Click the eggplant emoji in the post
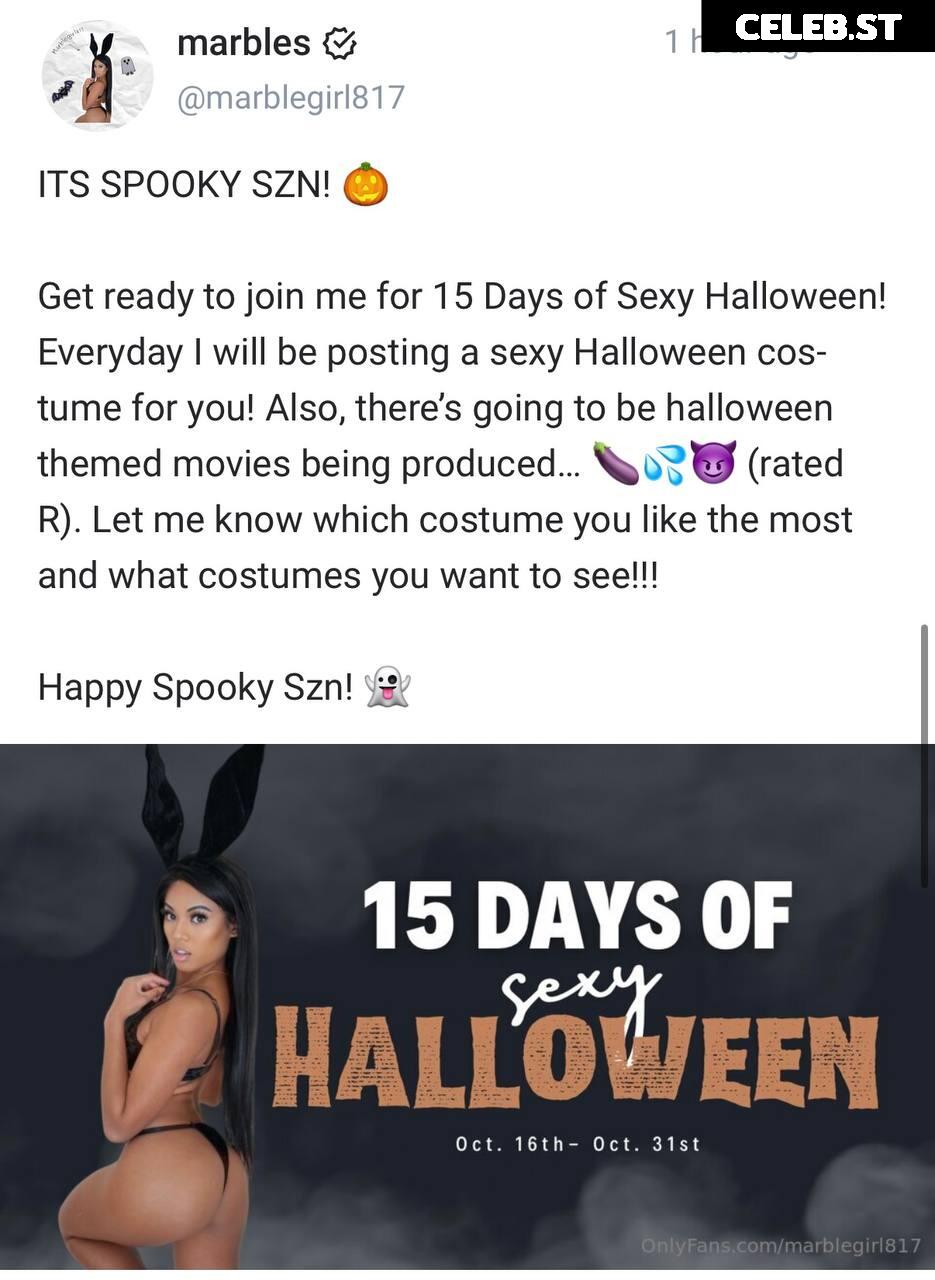This screenshot has height=1280, width=935. [615, 464]
